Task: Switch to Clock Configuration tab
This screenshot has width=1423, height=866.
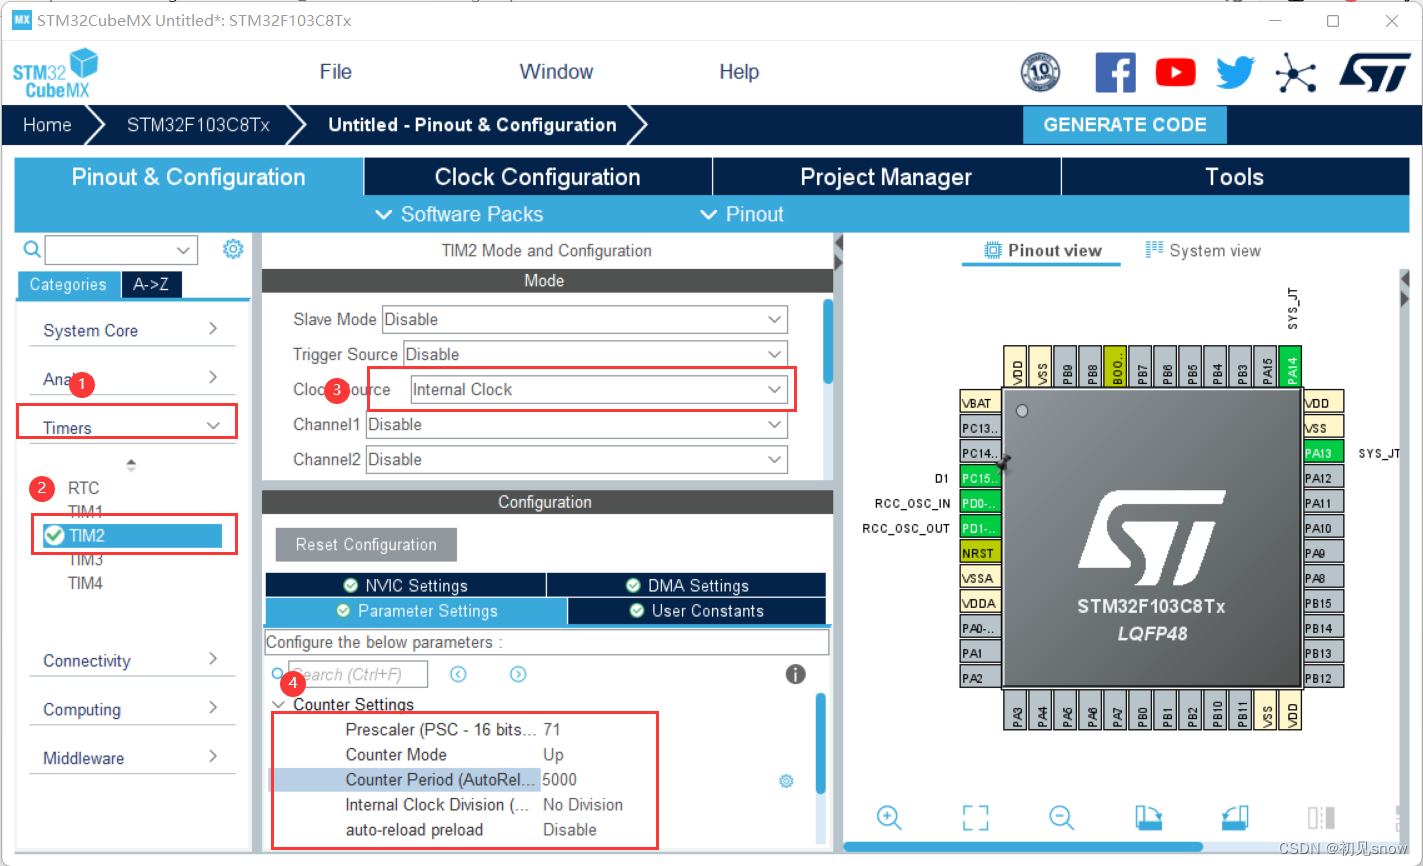Action: 538,177
